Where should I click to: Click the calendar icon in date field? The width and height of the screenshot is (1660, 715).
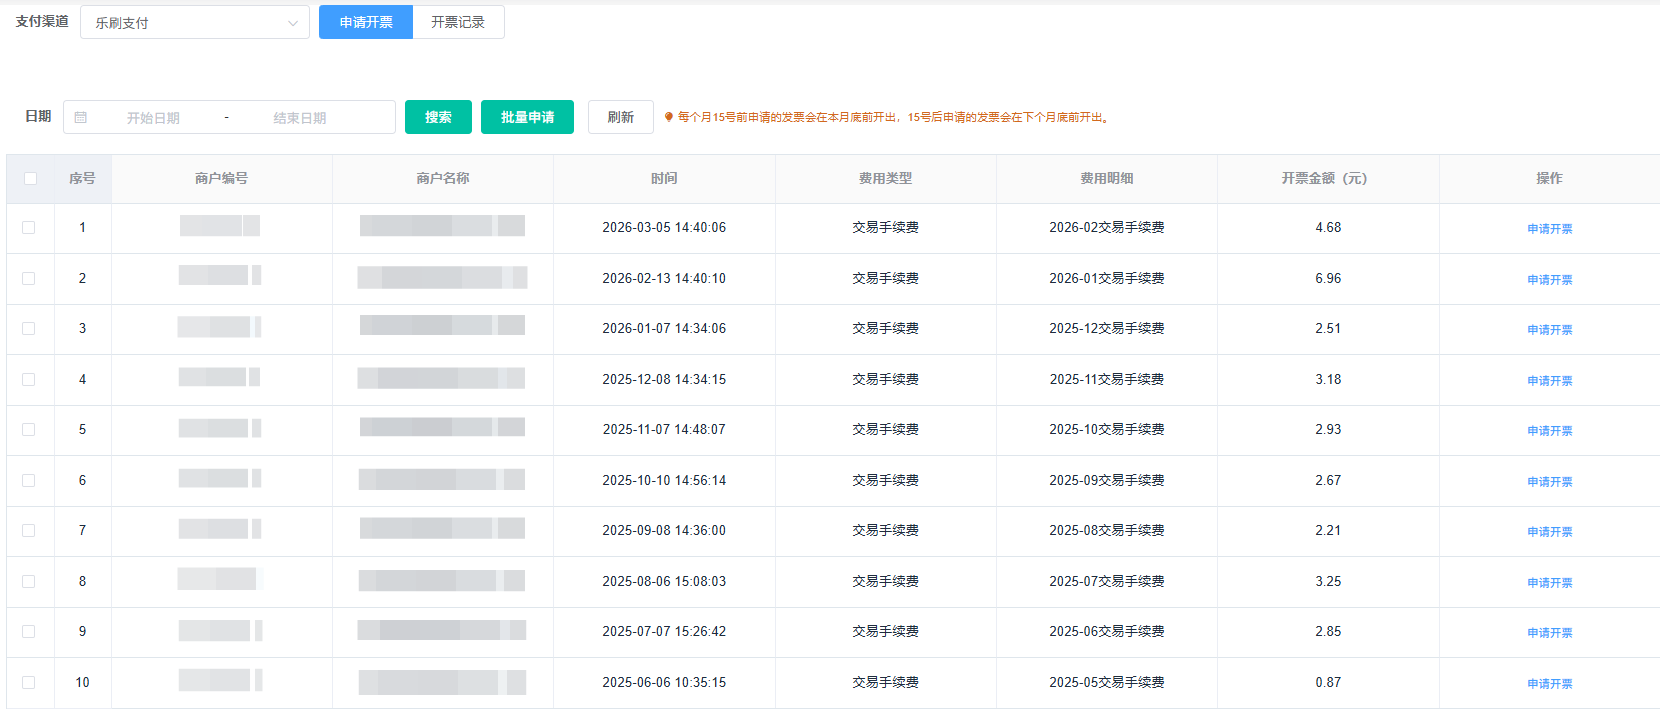coord(81,117)
